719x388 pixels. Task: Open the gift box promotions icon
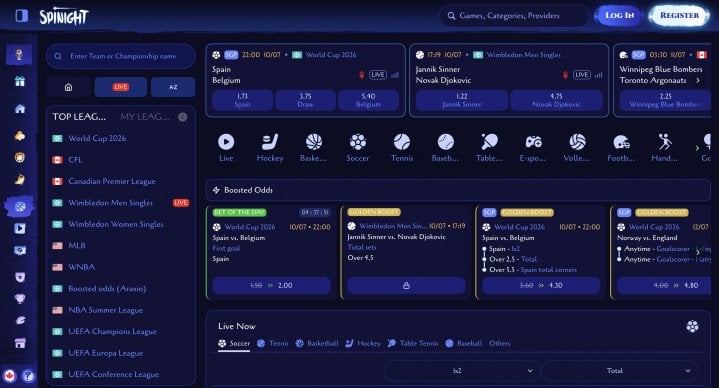point(20,82)
